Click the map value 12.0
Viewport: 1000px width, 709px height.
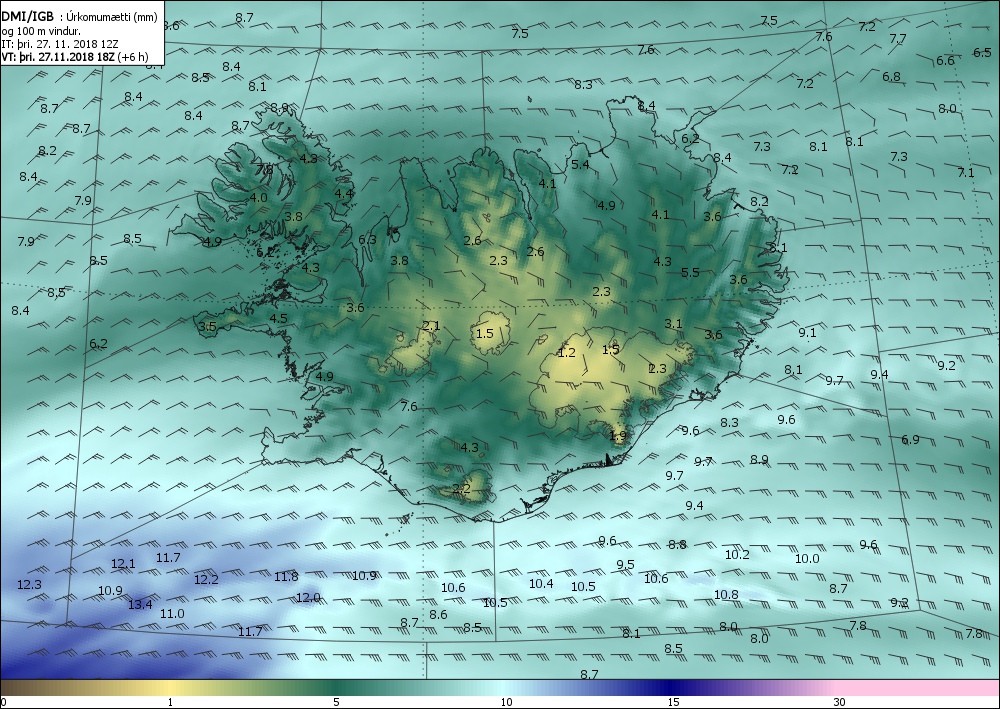tap(308, 597)
